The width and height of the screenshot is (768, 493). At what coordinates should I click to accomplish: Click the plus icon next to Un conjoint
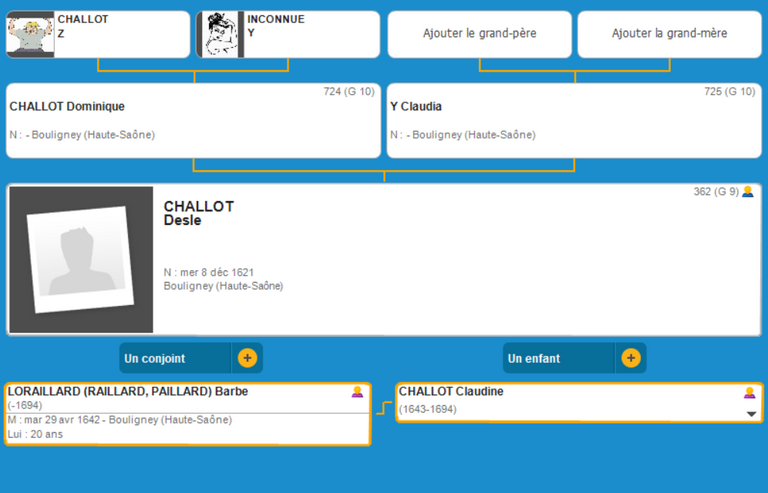pyautogui.click(x=247, y=358)
